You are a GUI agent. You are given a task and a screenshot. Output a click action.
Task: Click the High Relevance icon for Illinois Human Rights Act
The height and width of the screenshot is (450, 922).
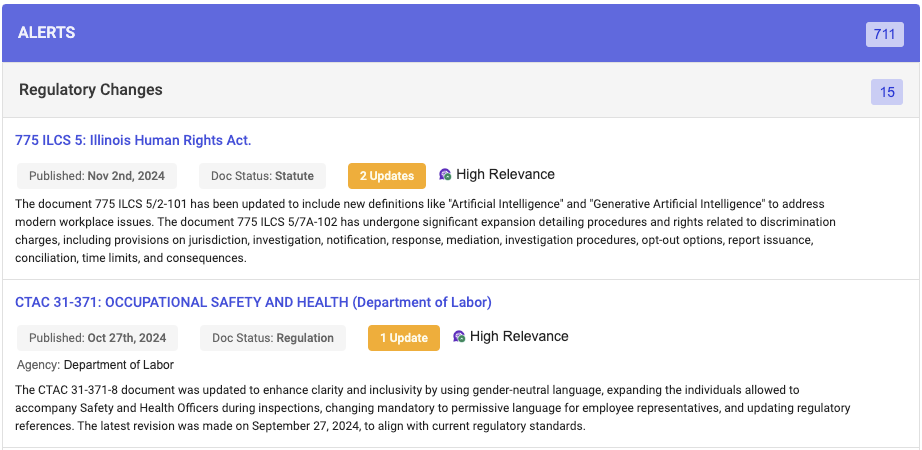[445, 175]
